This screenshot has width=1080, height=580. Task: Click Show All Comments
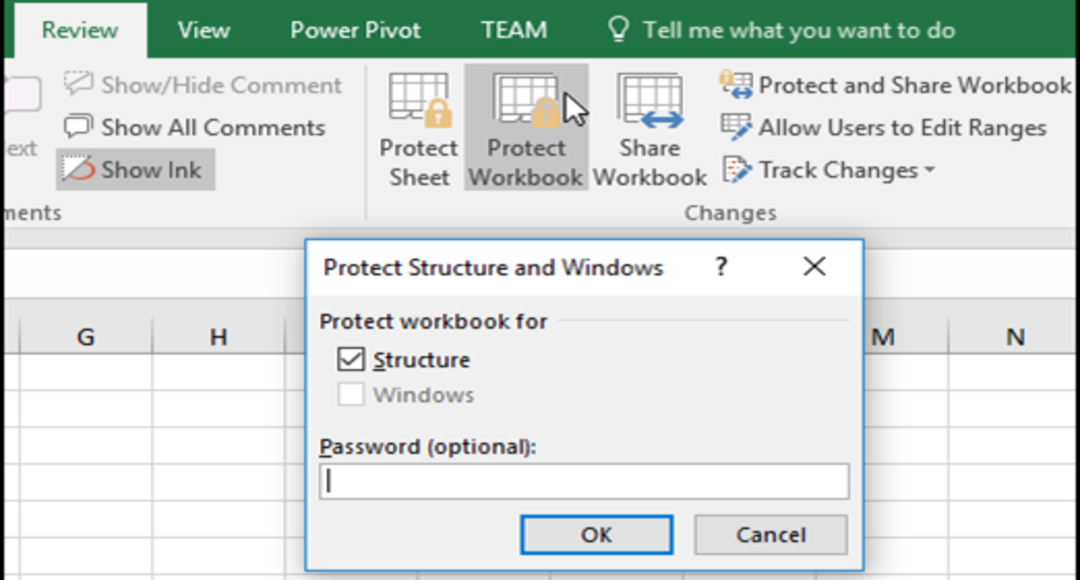(195, 128)
